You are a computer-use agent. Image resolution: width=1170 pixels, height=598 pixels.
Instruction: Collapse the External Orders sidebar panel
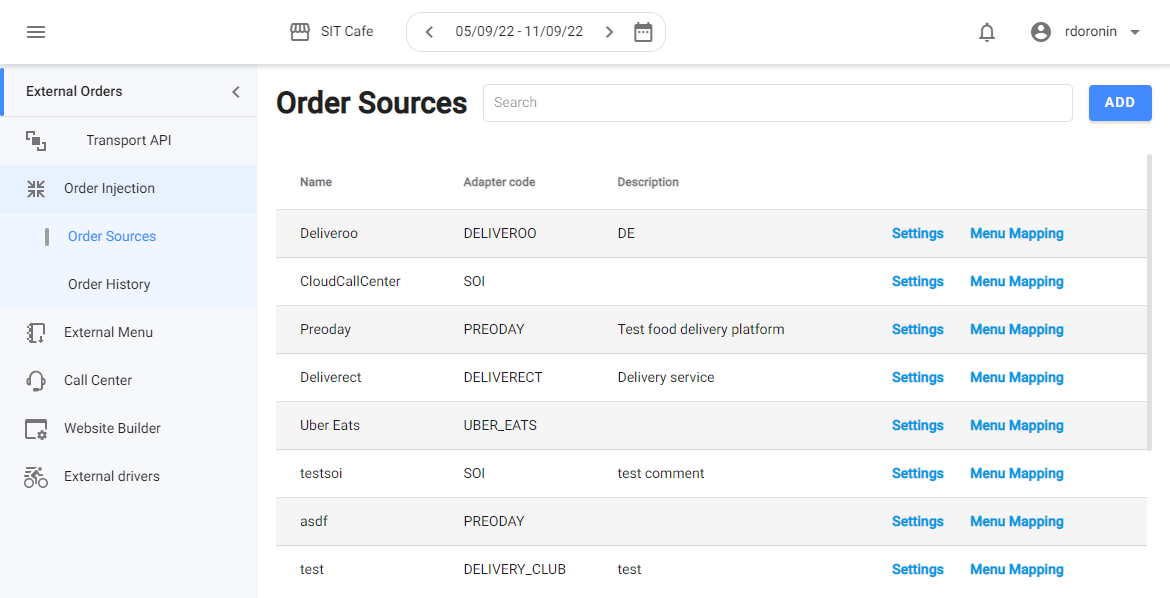pos(236,92)
